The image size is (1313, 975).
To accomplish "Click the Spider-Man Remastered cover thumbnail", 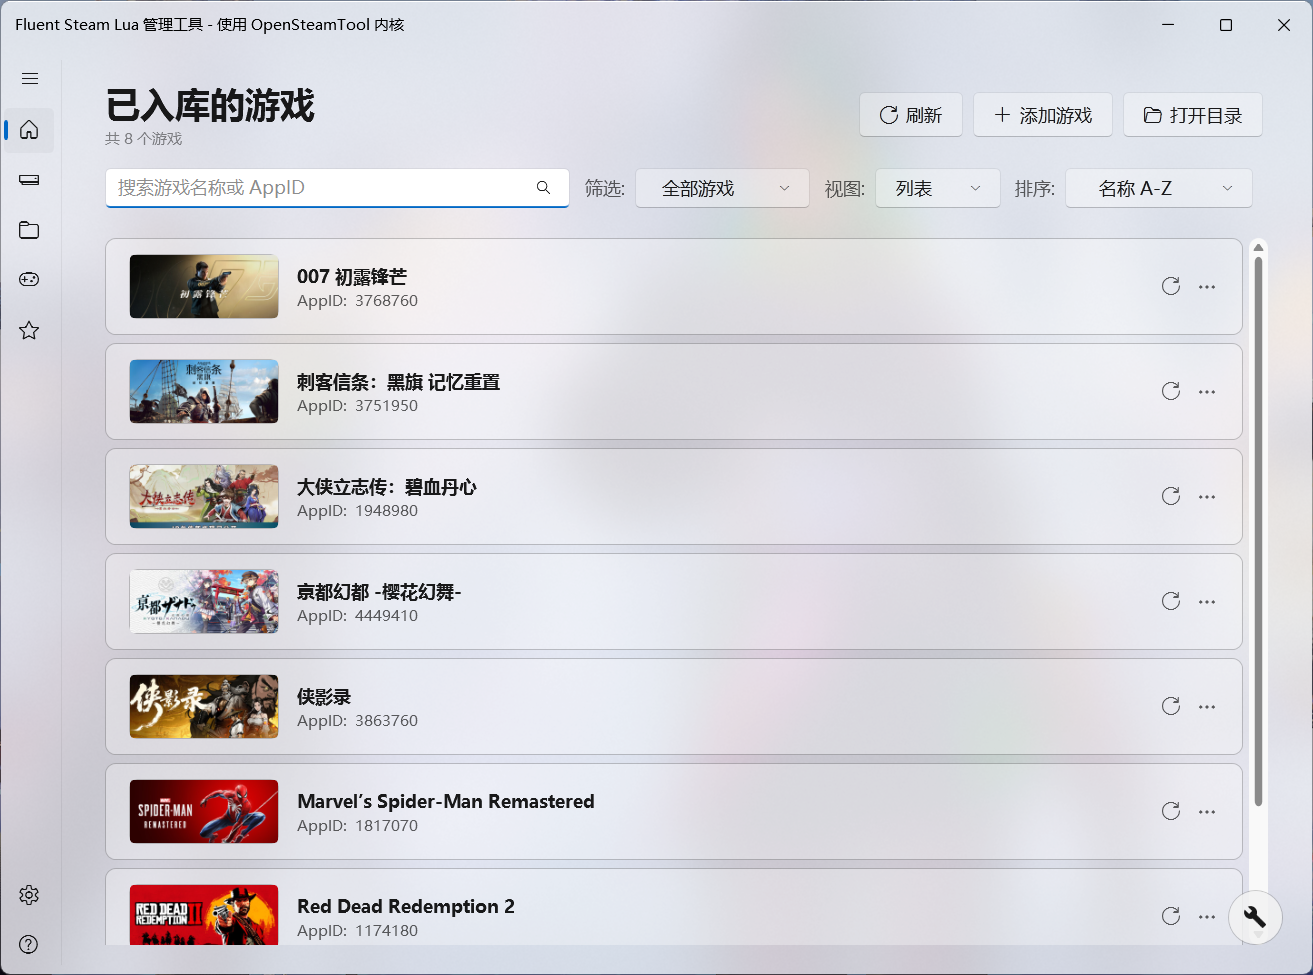I will pos(204,811).
